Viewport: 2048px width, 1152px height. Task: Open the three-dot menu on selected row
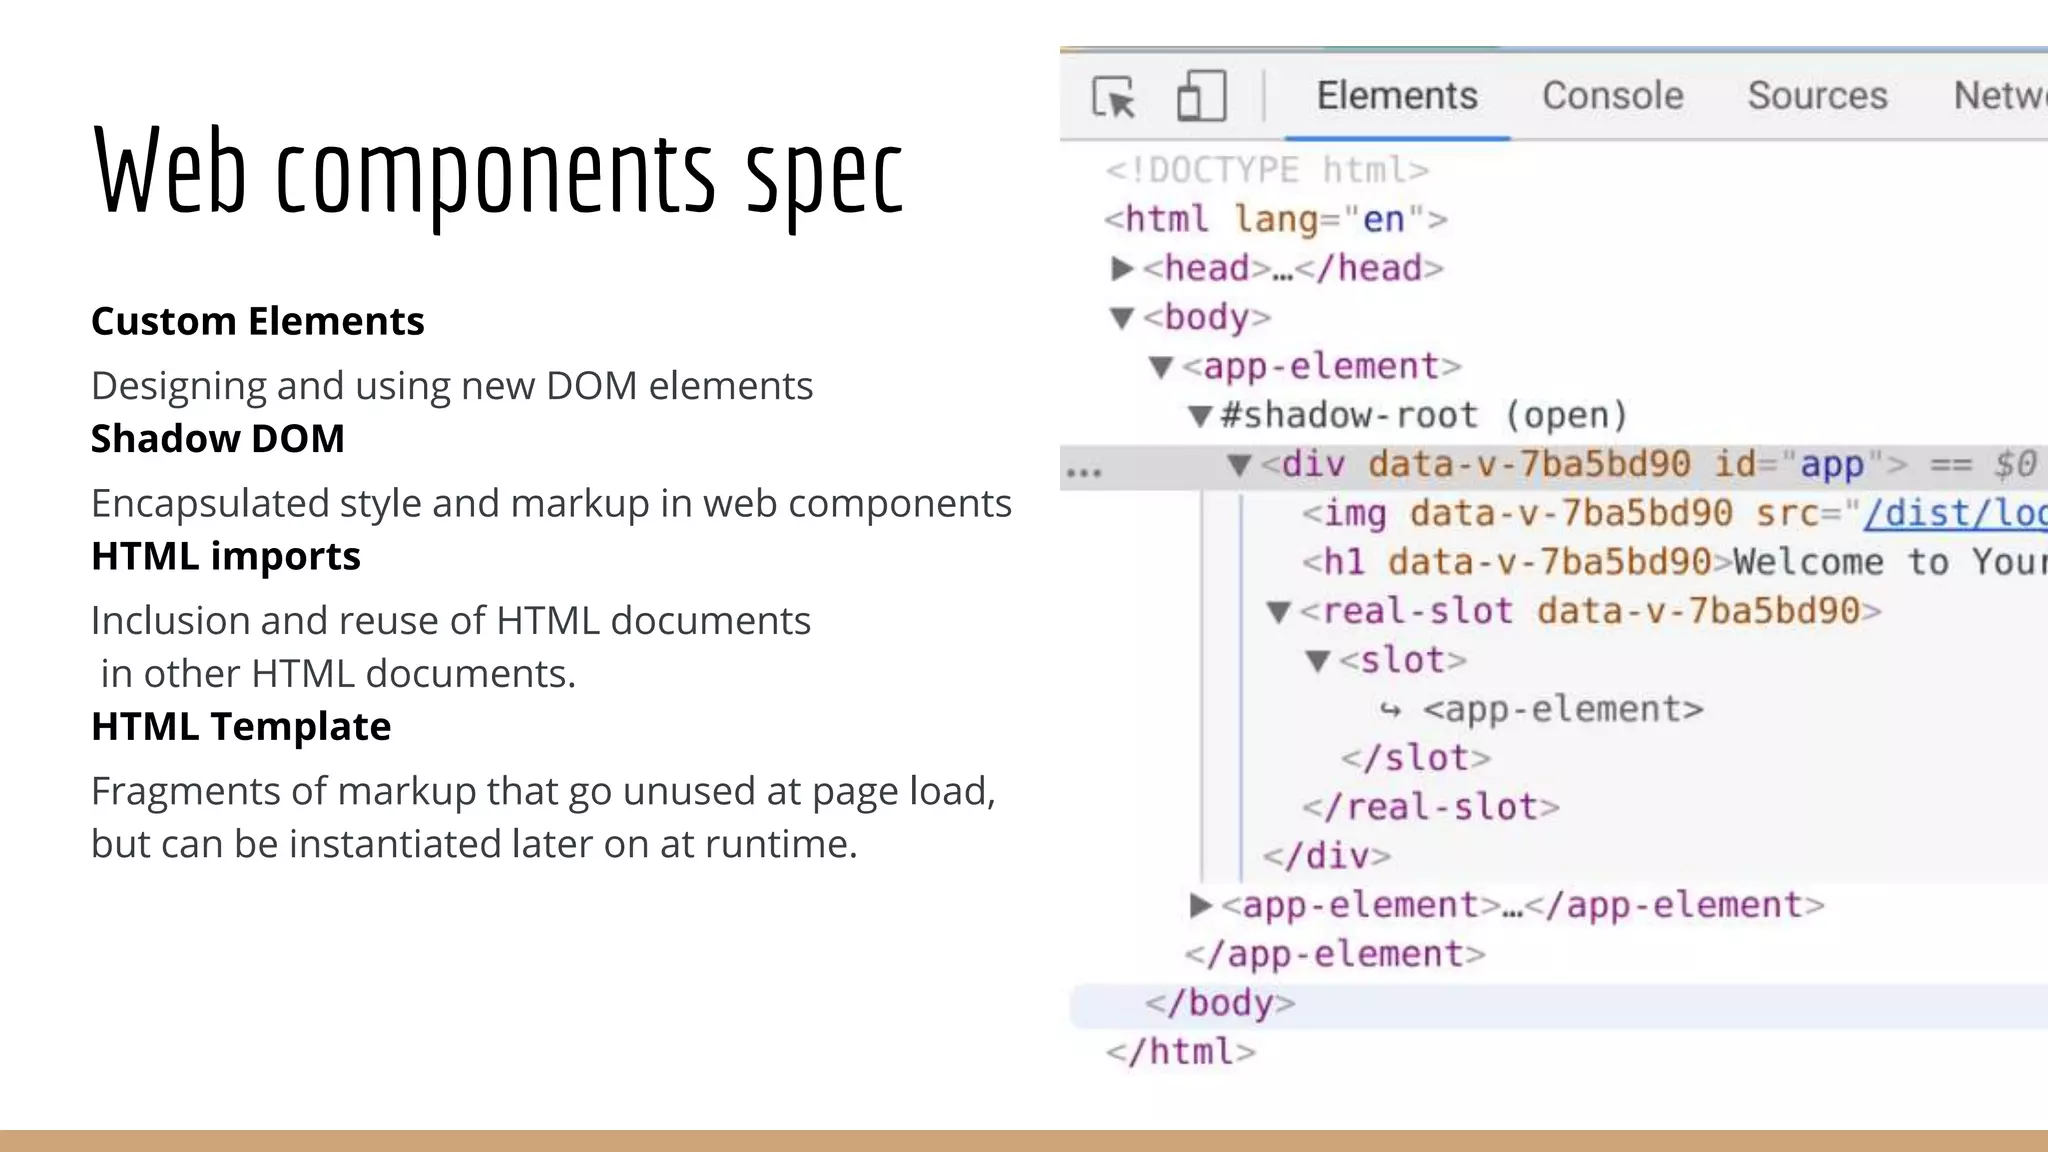(1084, 471)
